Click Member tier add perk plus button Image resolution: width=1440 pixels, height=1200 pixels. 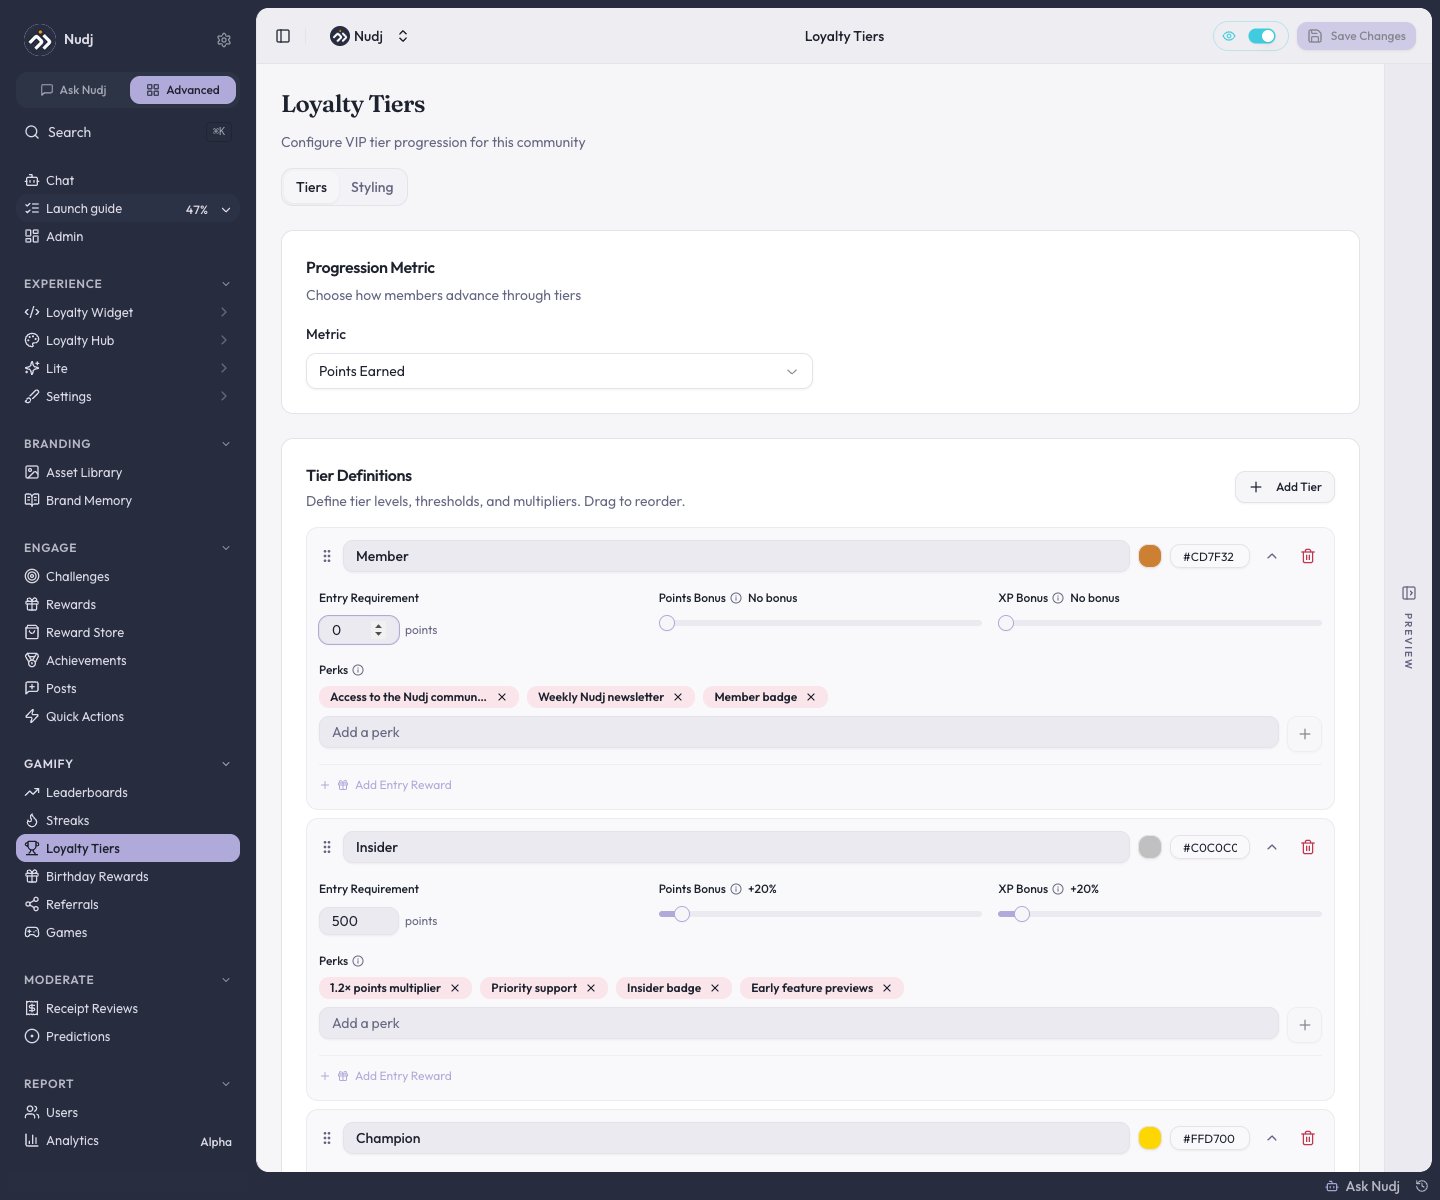point(1304,734)
